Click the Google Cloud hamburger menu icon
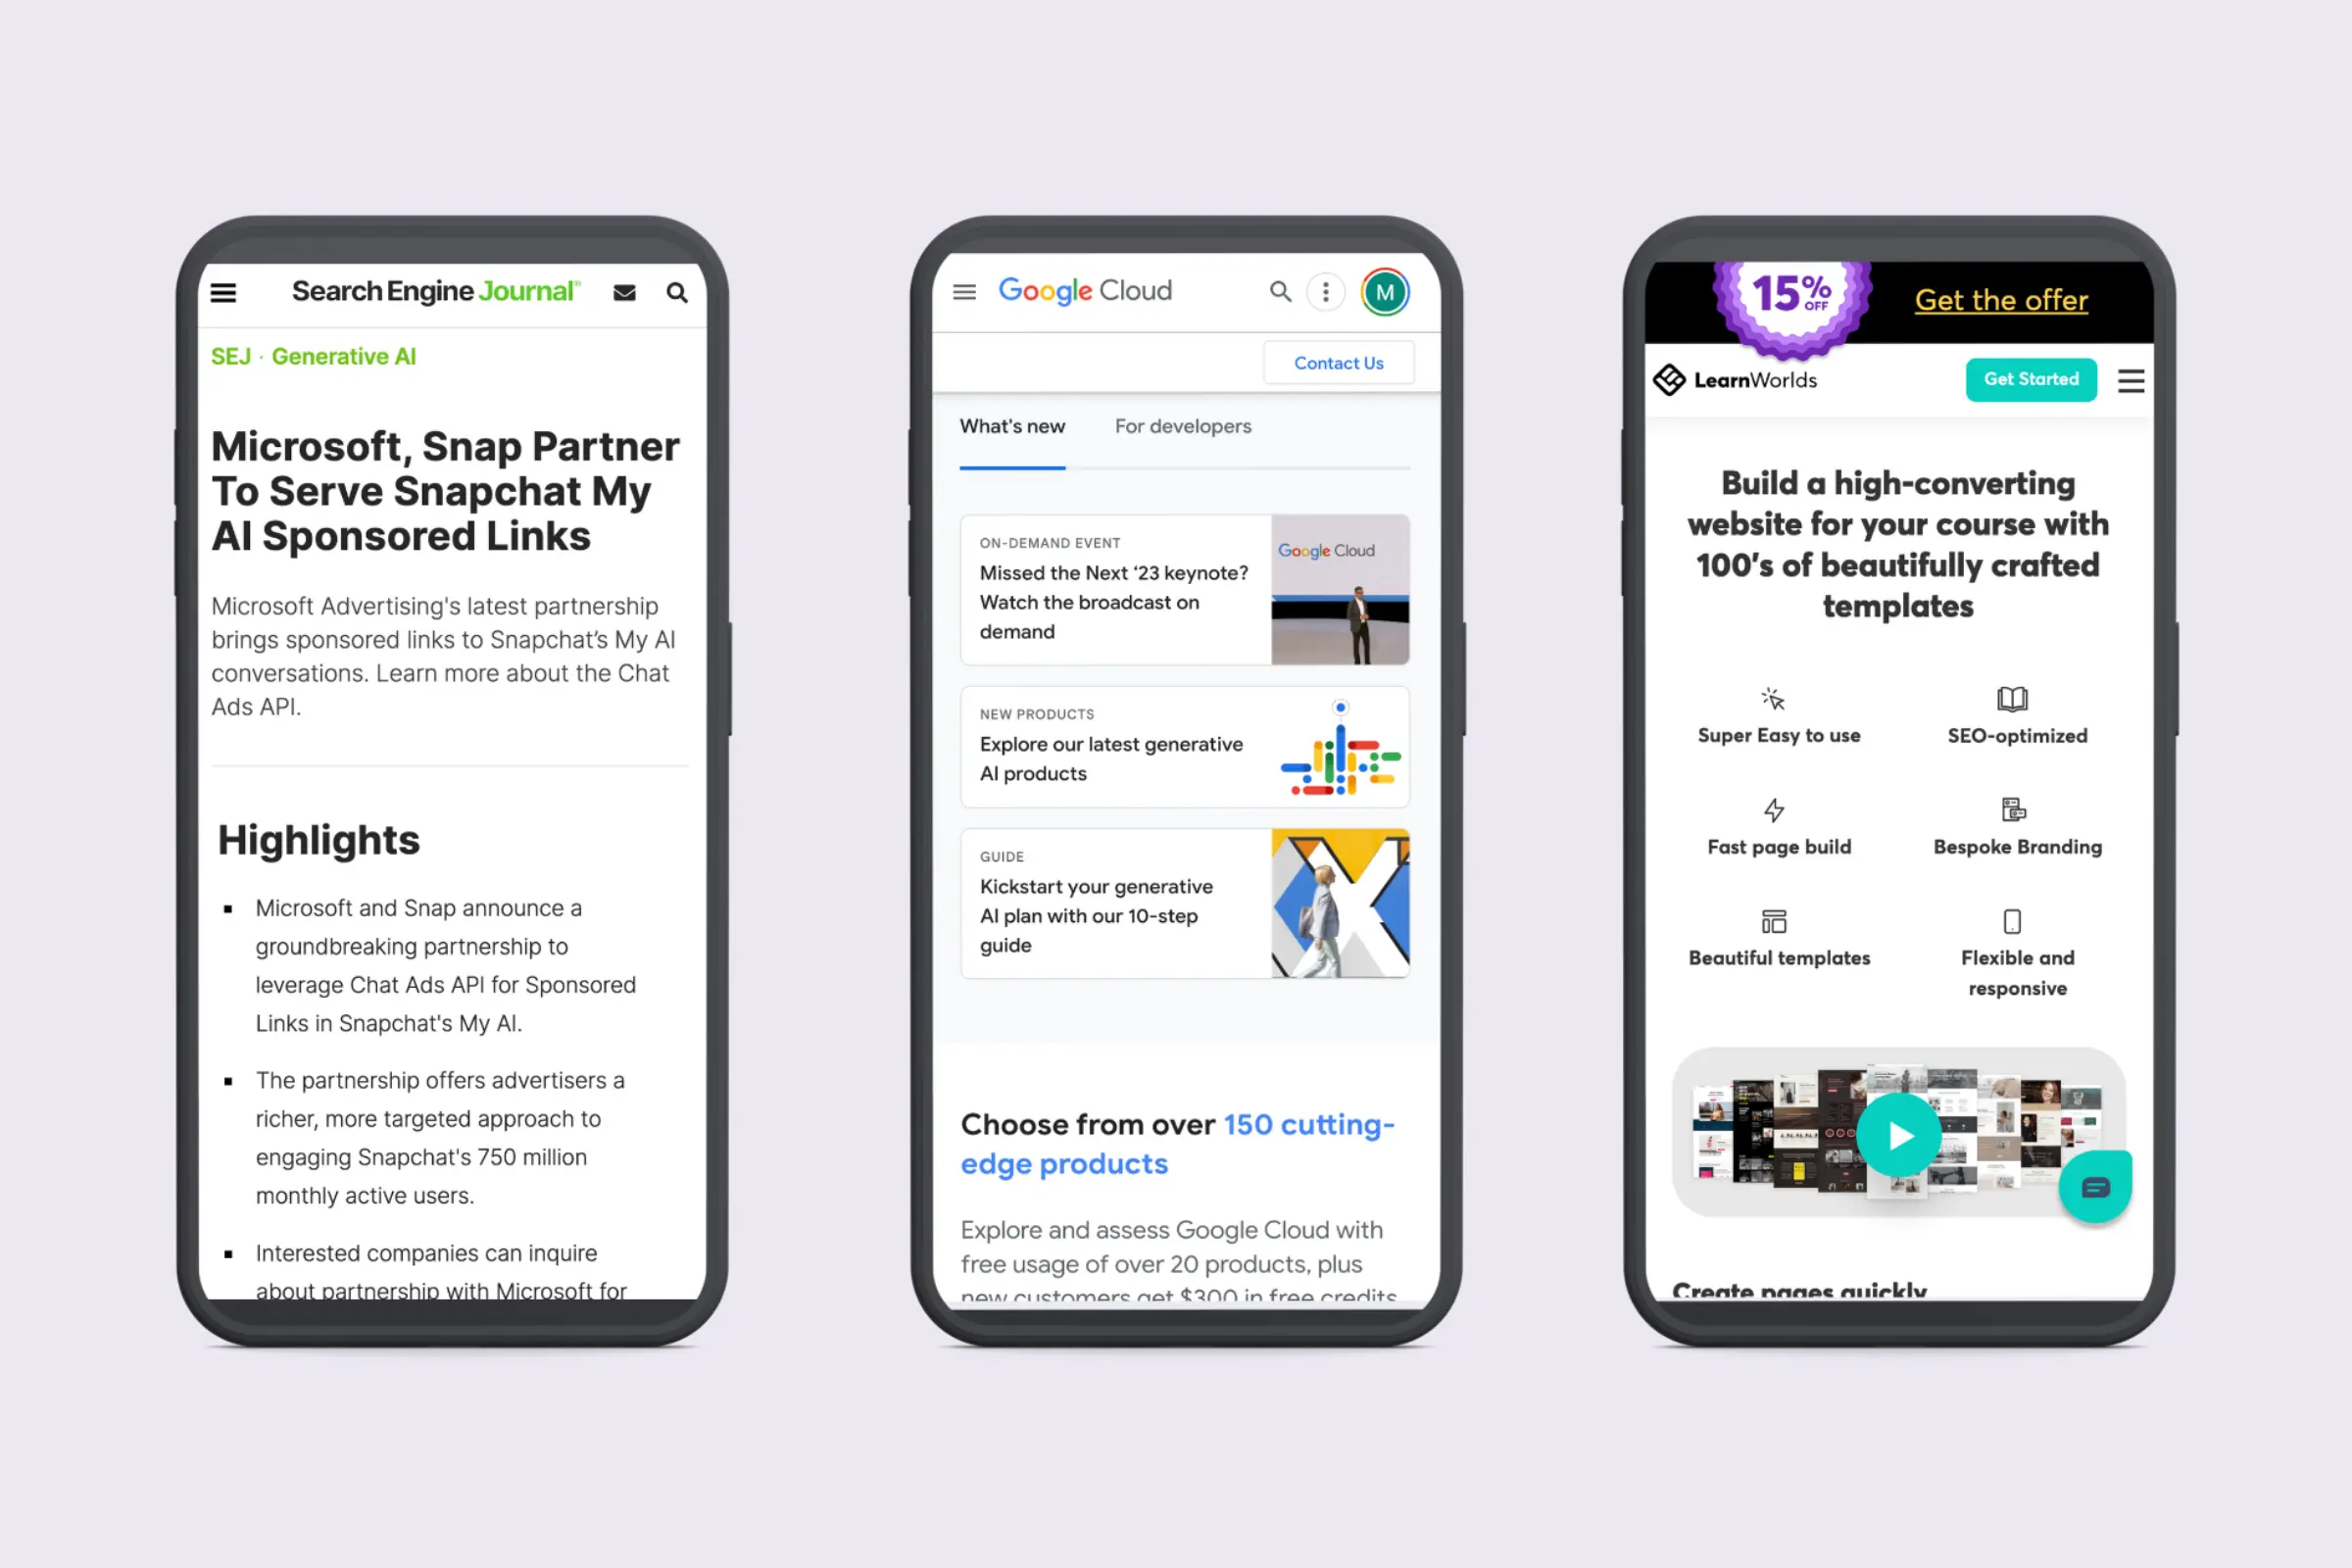 click(968, 290)
